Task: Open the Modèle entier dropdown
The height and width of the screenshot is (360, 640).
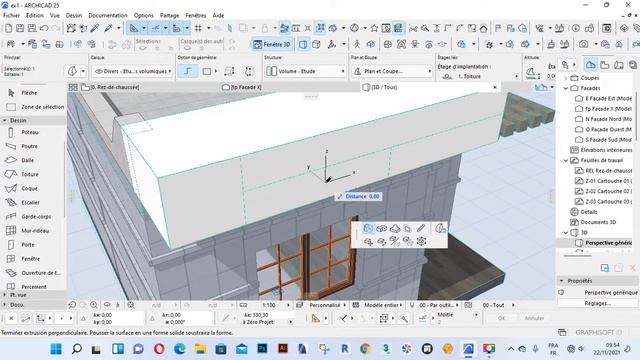Action: (x=378, y=305)
